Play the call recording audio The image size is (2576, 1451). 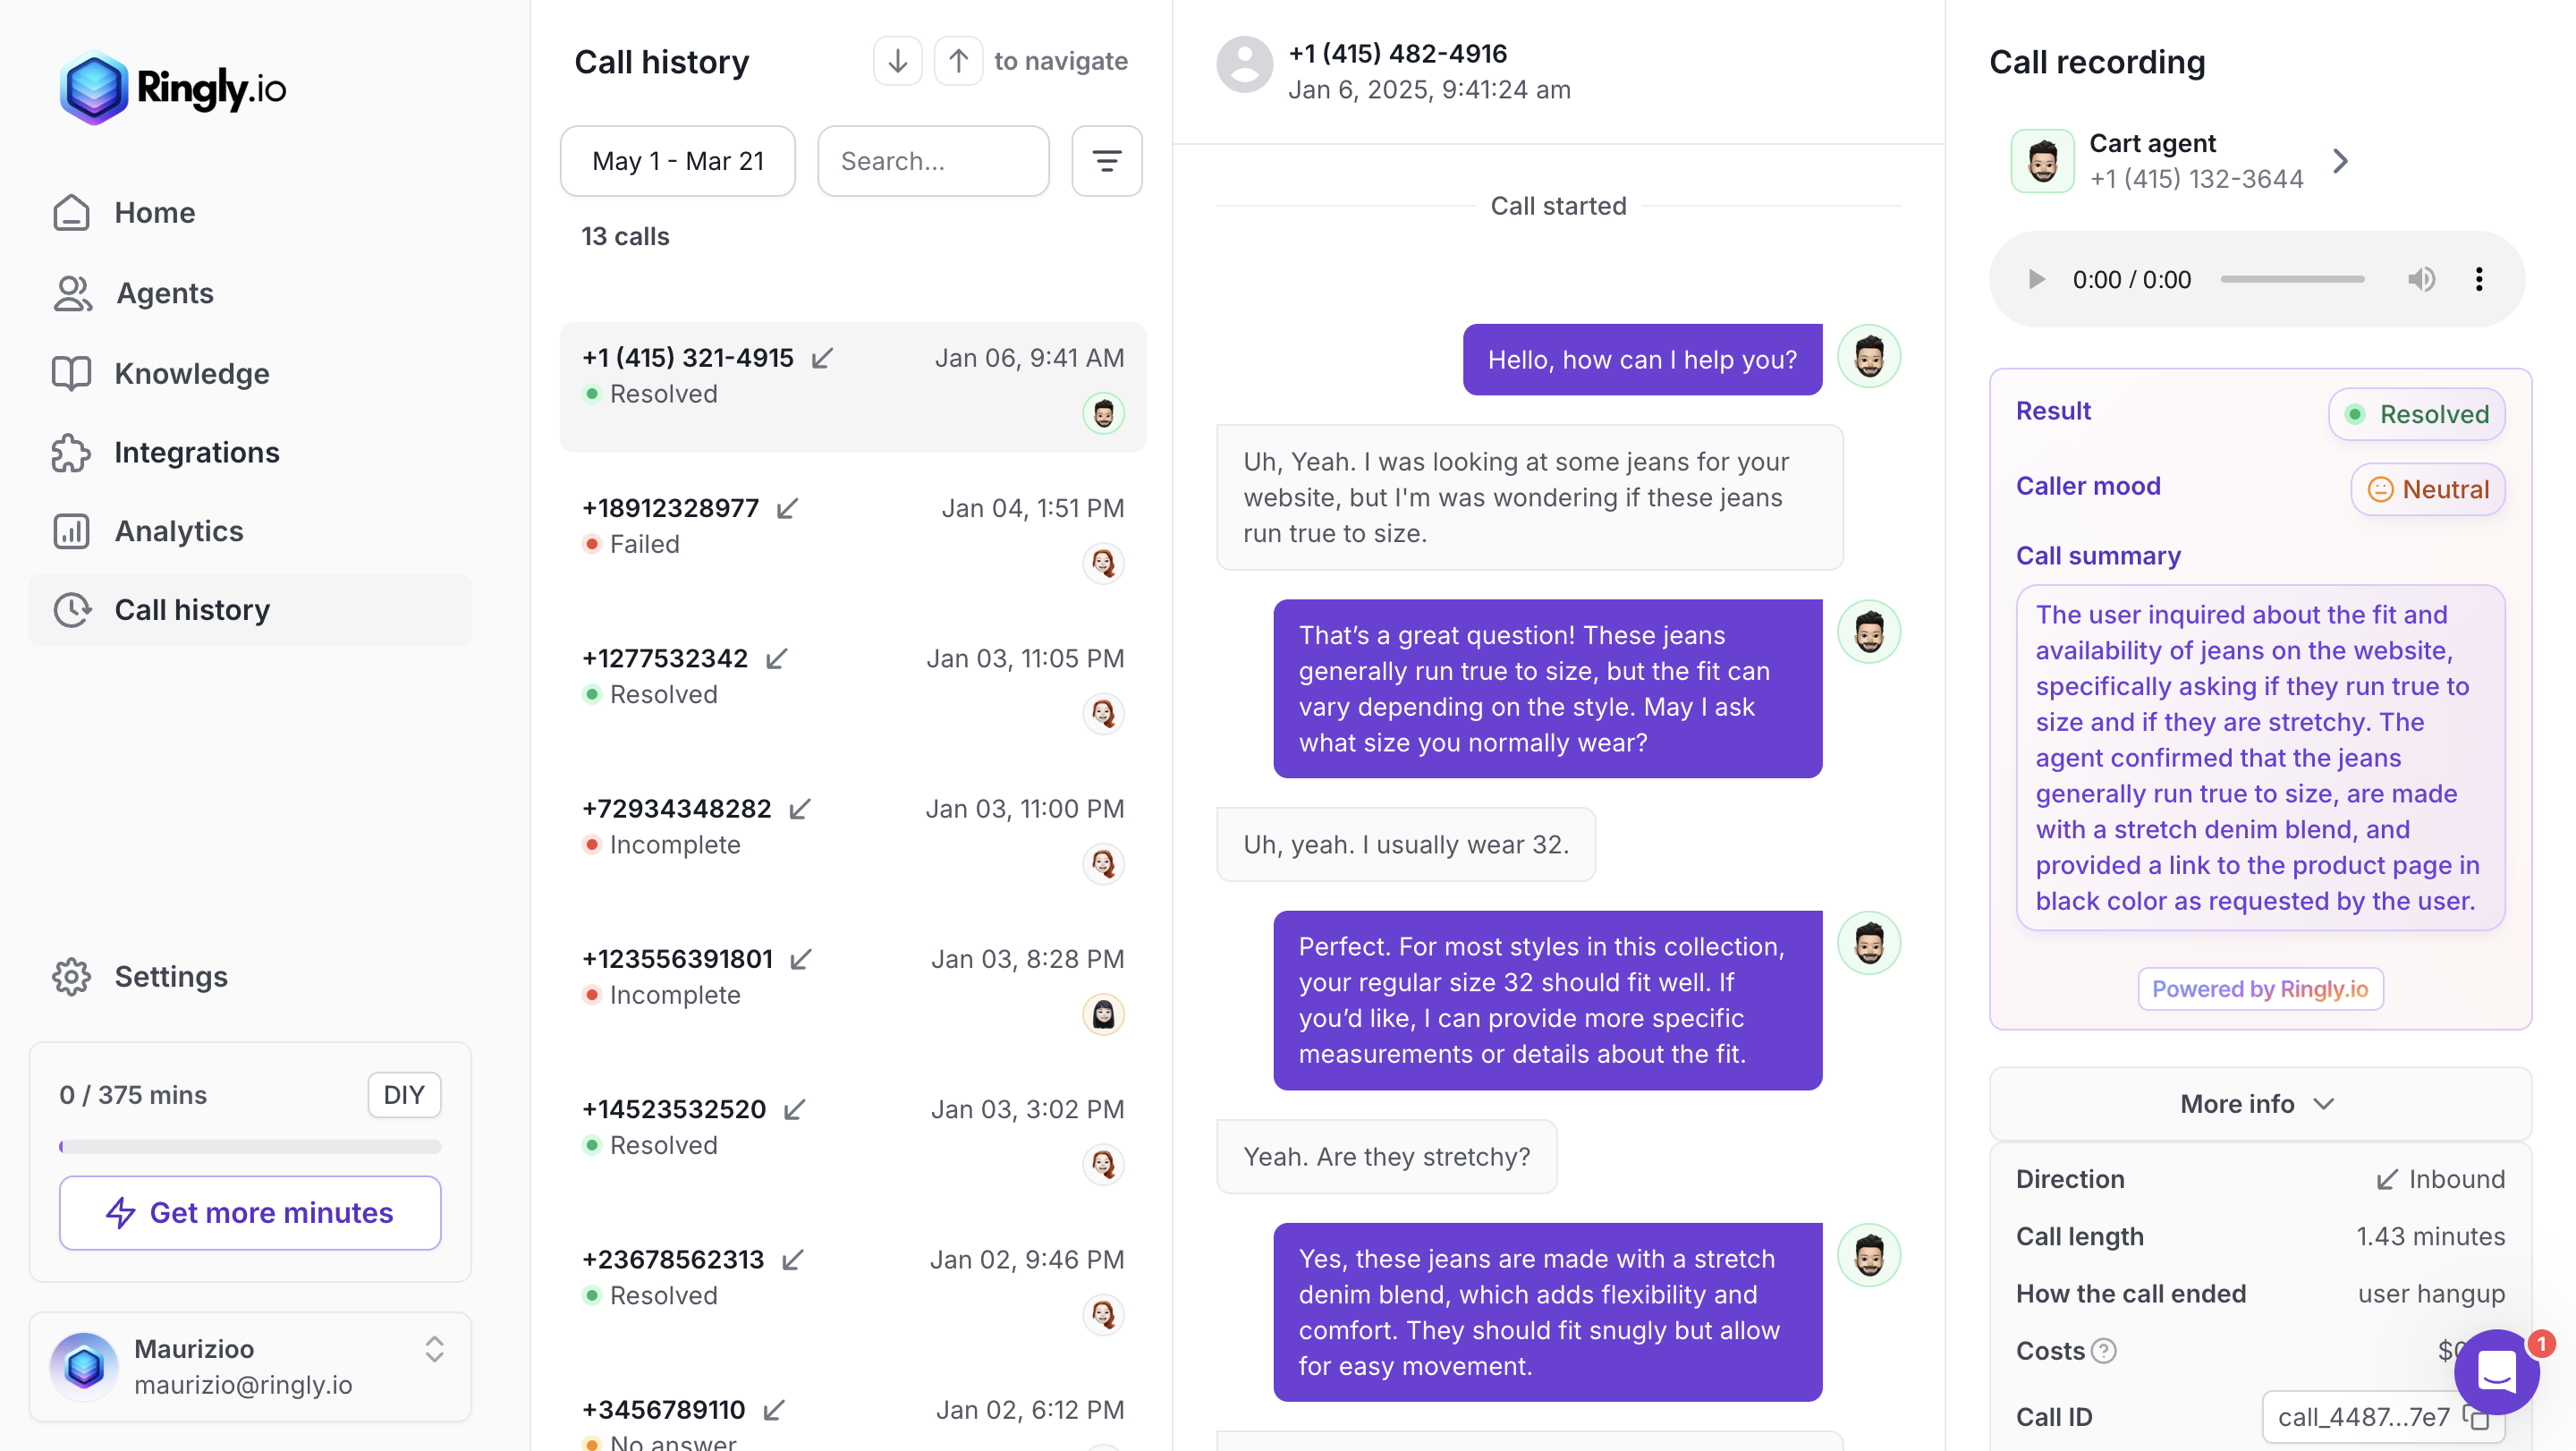(2035, 279)
